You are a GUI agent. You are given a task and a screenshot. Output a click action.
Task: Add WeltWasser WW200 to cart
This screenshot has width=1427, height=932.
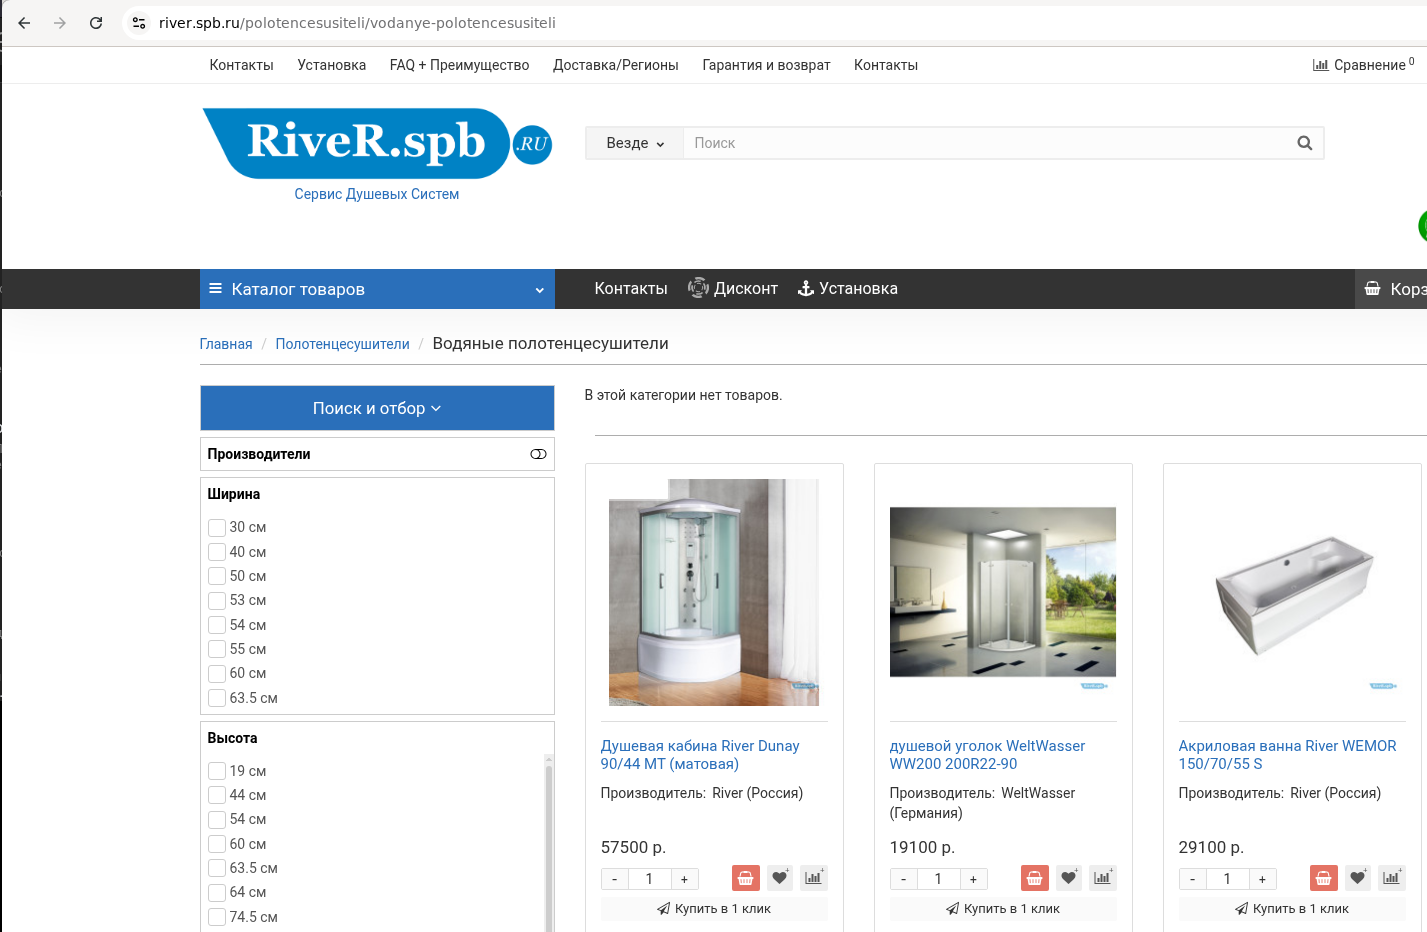pos(1034,878)
